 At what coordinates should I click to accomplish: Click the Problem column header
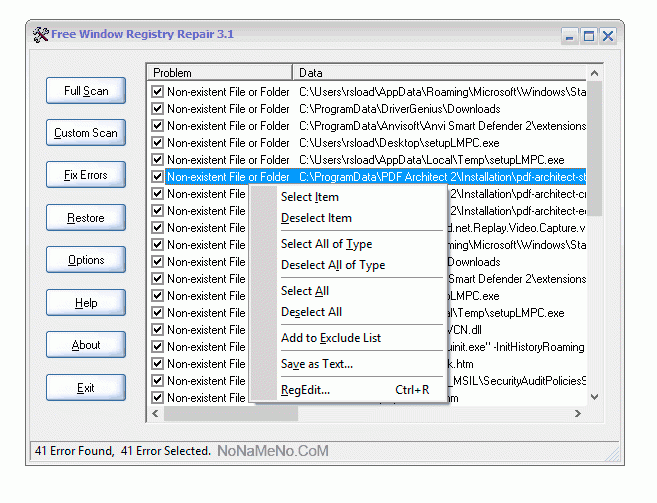[220, 73]
